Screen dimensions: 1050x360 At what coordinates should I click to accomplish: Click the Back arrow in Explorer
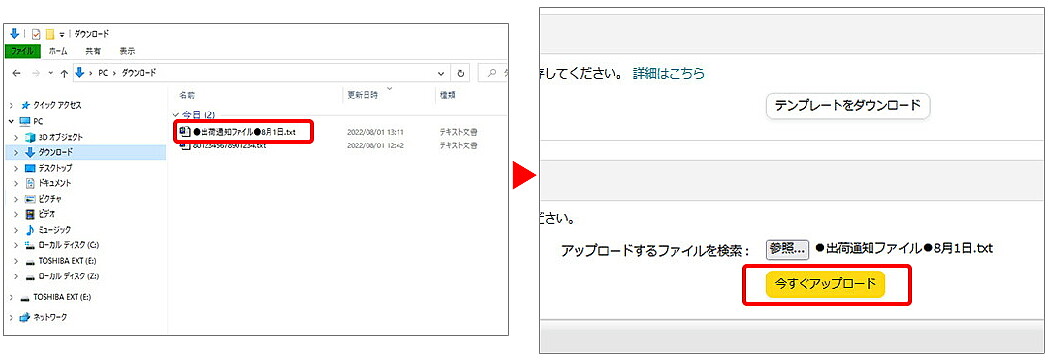pos(16,74)
